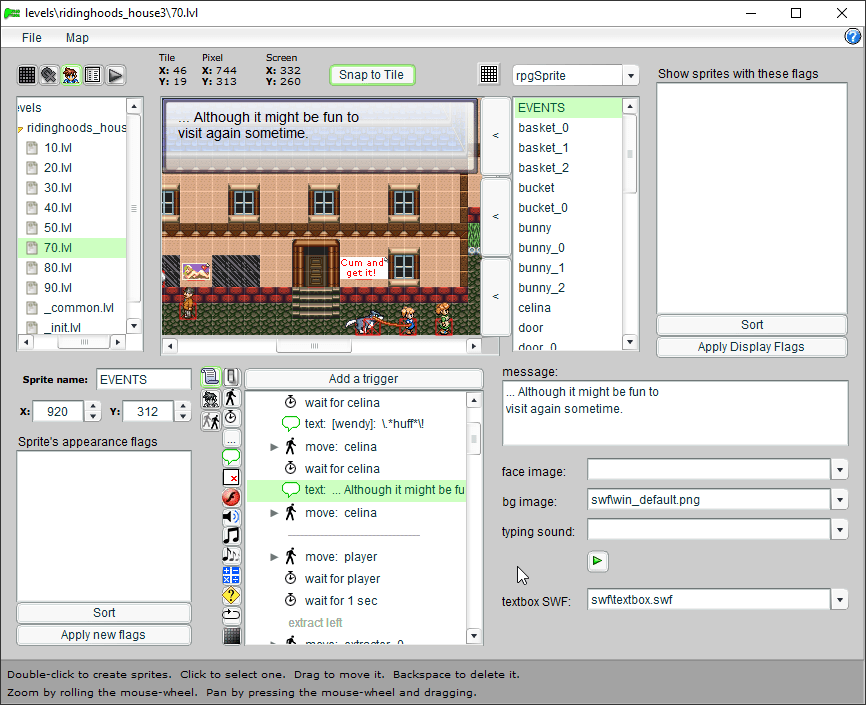The width and height of the screenshot is (866, 705).
Task: Click the stopwatch wait trigger icon
Action: click(x=231, y=417)
